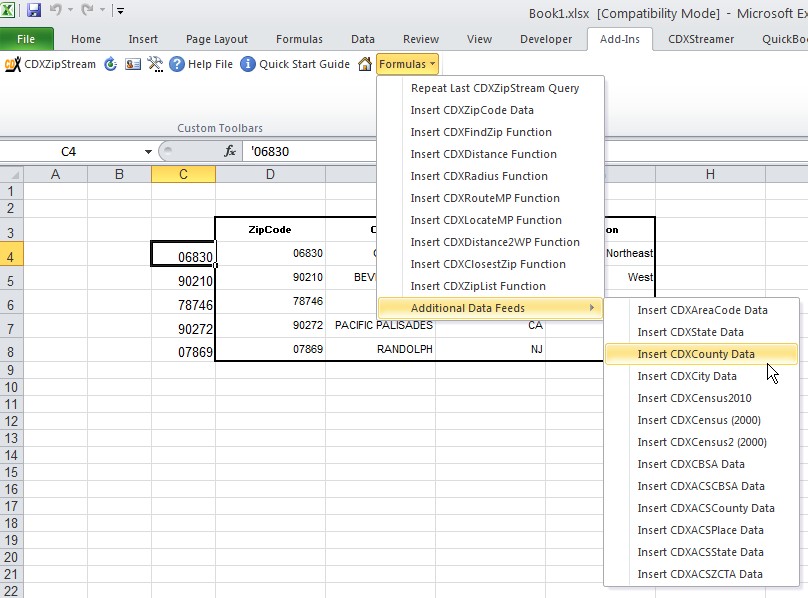Image resolution: width=808 pixels, height=598 pixels.
Task: Choose Insert CDXCity Data
Action: pos(701,376)
